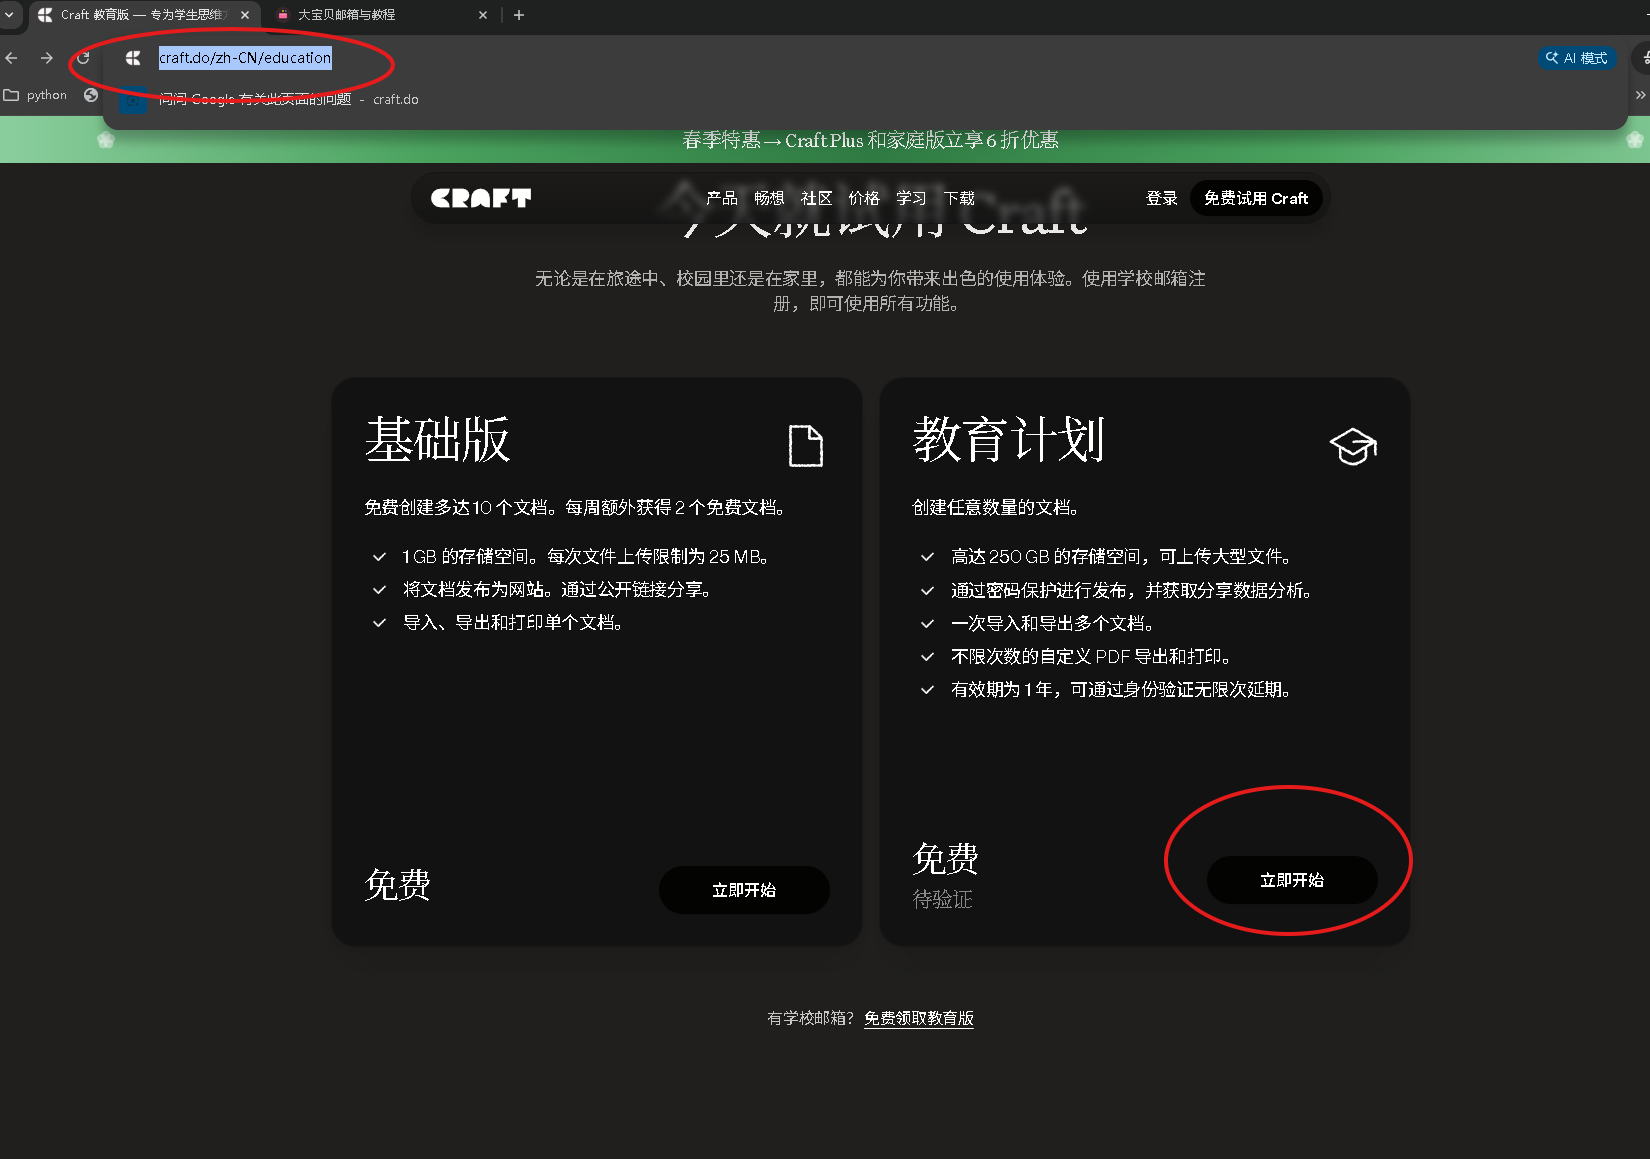1650x1159 pixels.
Task: Go back to the previous page
Action: pyautogui.click(x=12, y=58)
